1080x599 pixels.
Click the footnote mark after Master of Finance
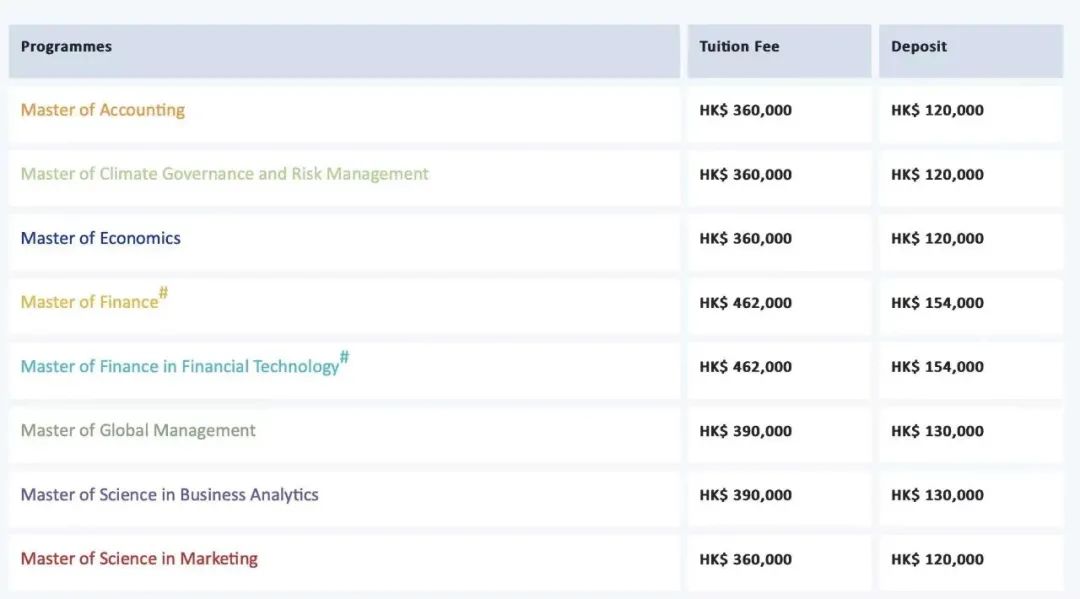tap(163, 294)
